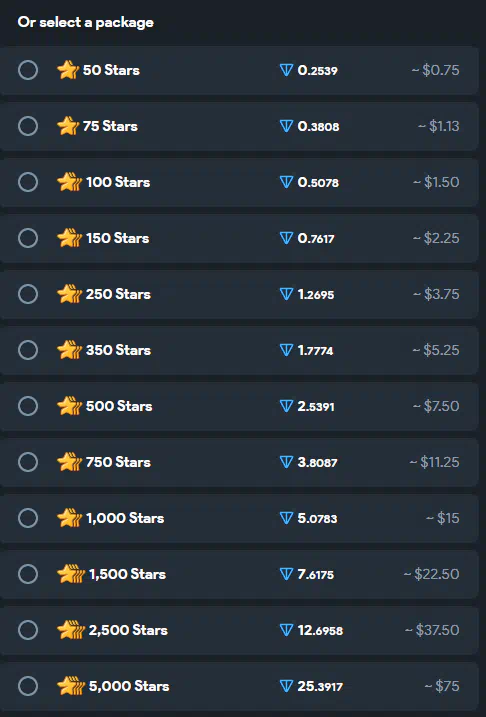Select the 5,000 Stars radio option
The width and height of the screenshot is (486, 717).
[x=28, y=686]
